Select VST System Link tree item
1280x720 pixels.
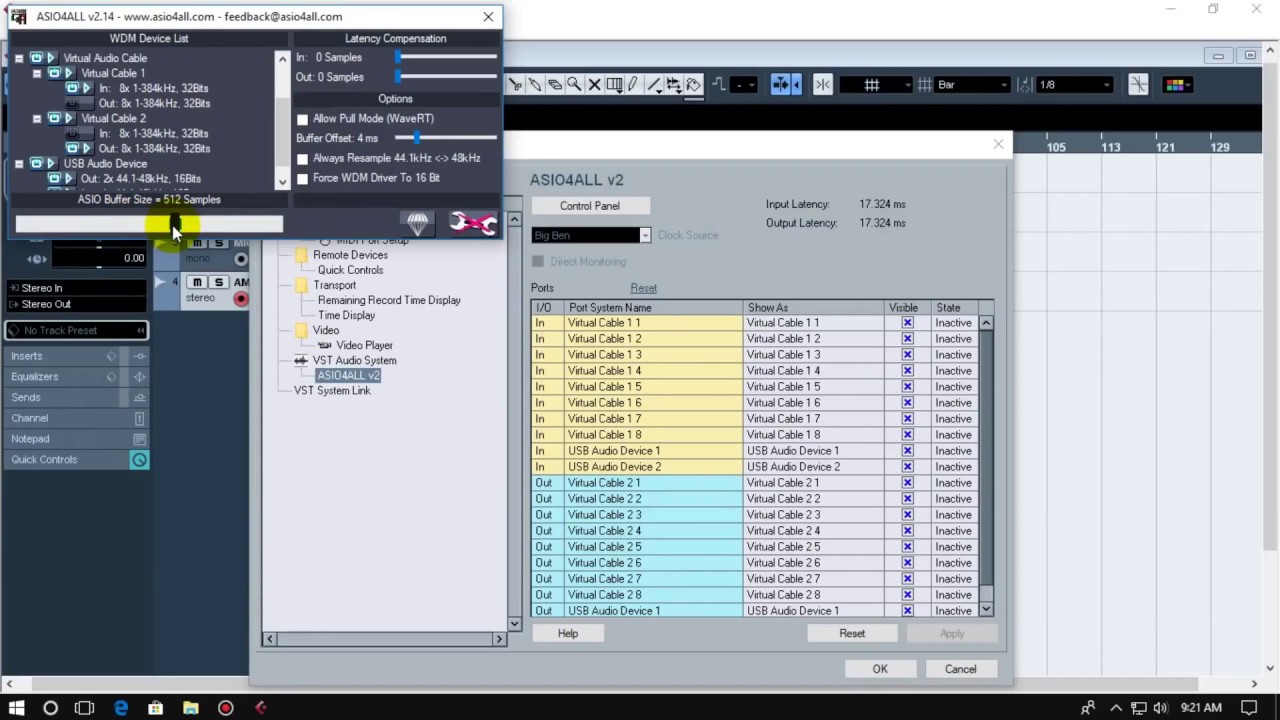(332, 390)
